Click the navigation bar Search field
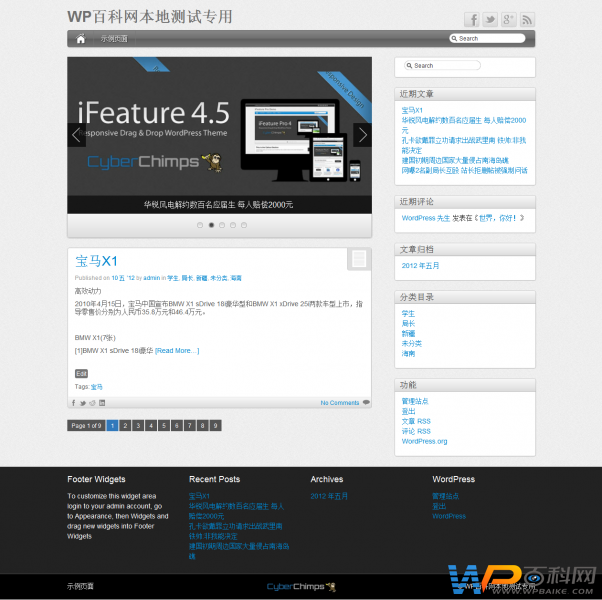 (487, 38)
